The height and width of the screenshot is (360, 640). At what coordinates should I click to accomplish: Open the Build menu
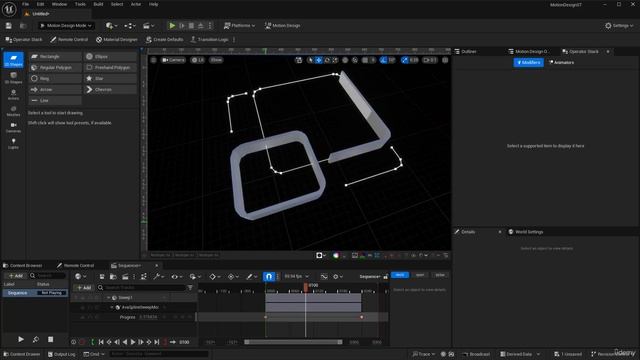pyautogui.click(x=98, y=4)
